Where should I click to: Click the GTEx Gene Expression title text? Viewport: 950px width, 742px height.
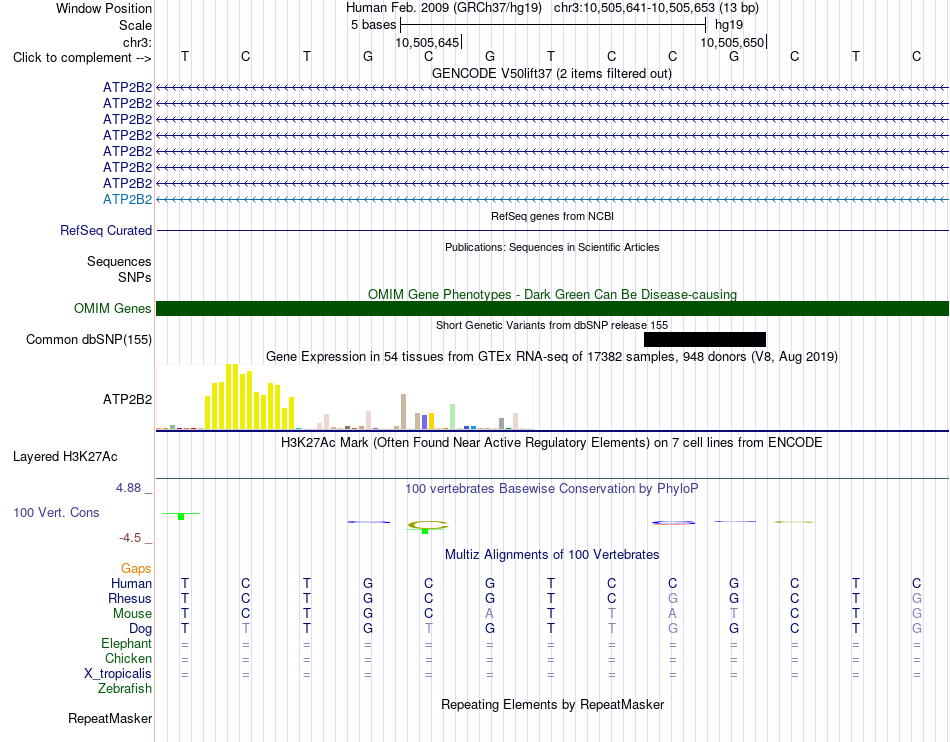[552, 356]
